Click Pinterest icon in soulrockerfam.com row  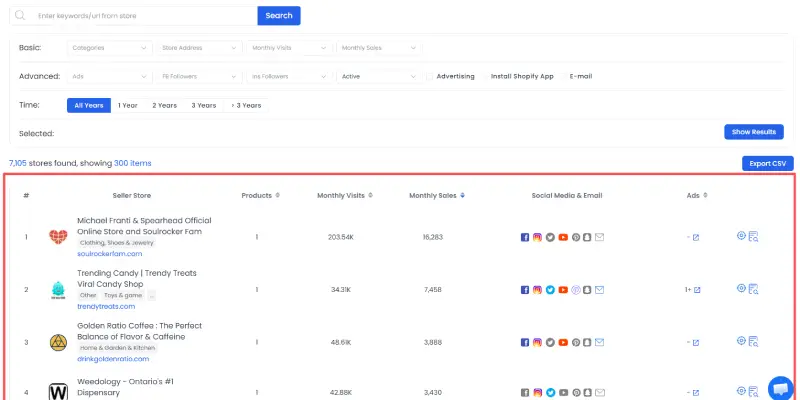(576, 237)
